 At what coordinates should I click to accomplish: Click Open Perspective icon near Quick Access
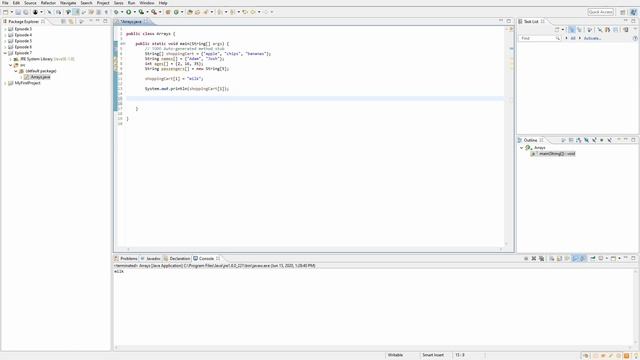pos(623,12)
